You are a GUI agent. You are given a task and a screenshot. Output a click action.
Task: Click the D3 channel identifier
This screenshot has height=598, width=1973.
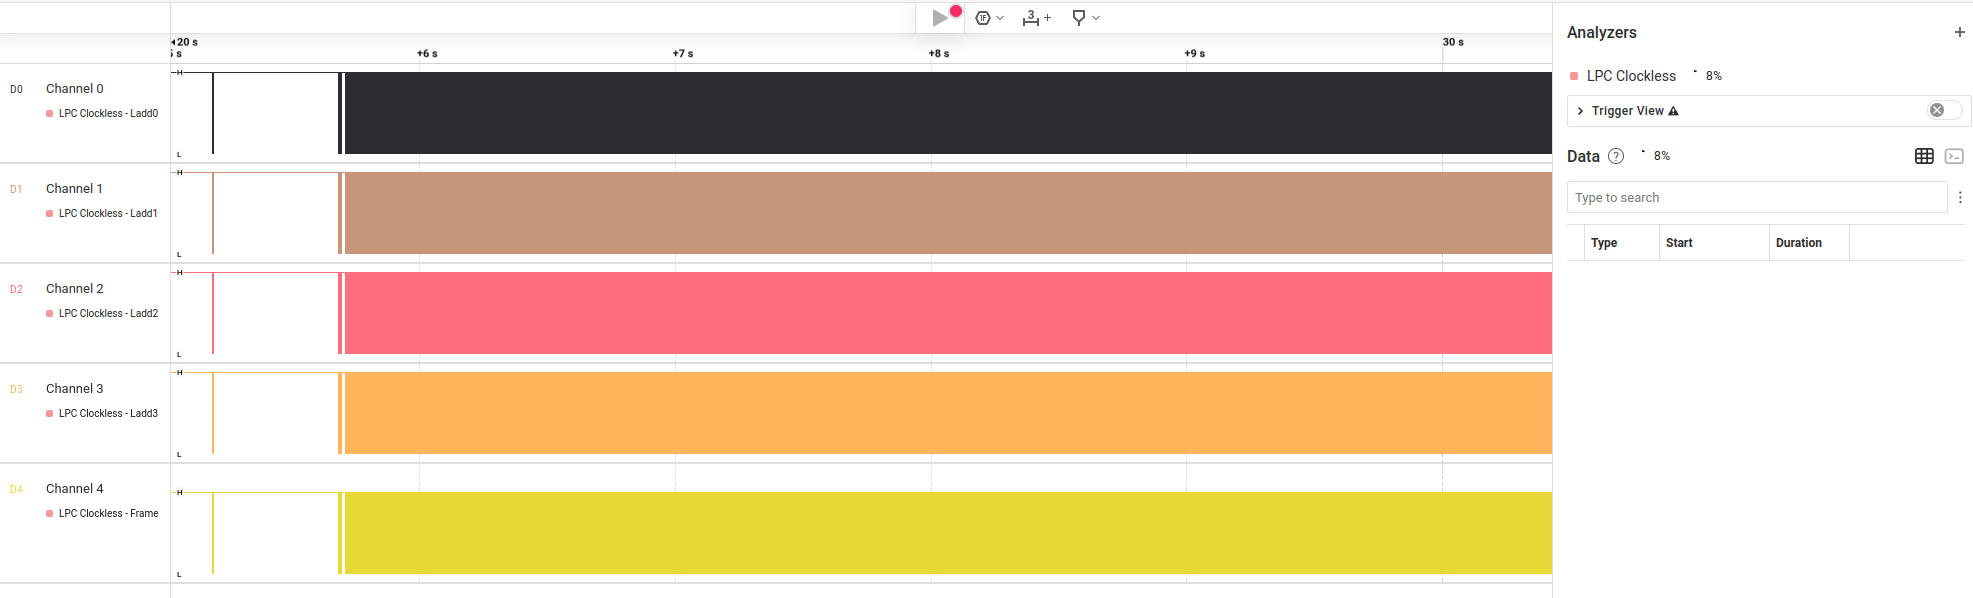(x=16, y=390)
